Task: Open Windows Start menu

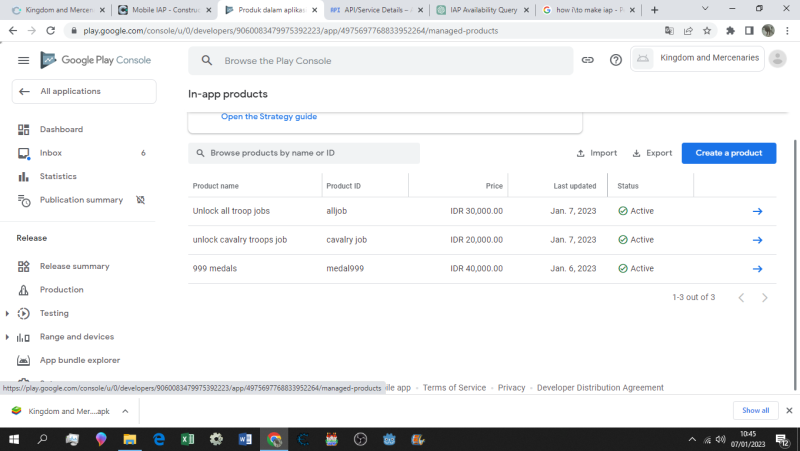Action: (x=14, y=439)
